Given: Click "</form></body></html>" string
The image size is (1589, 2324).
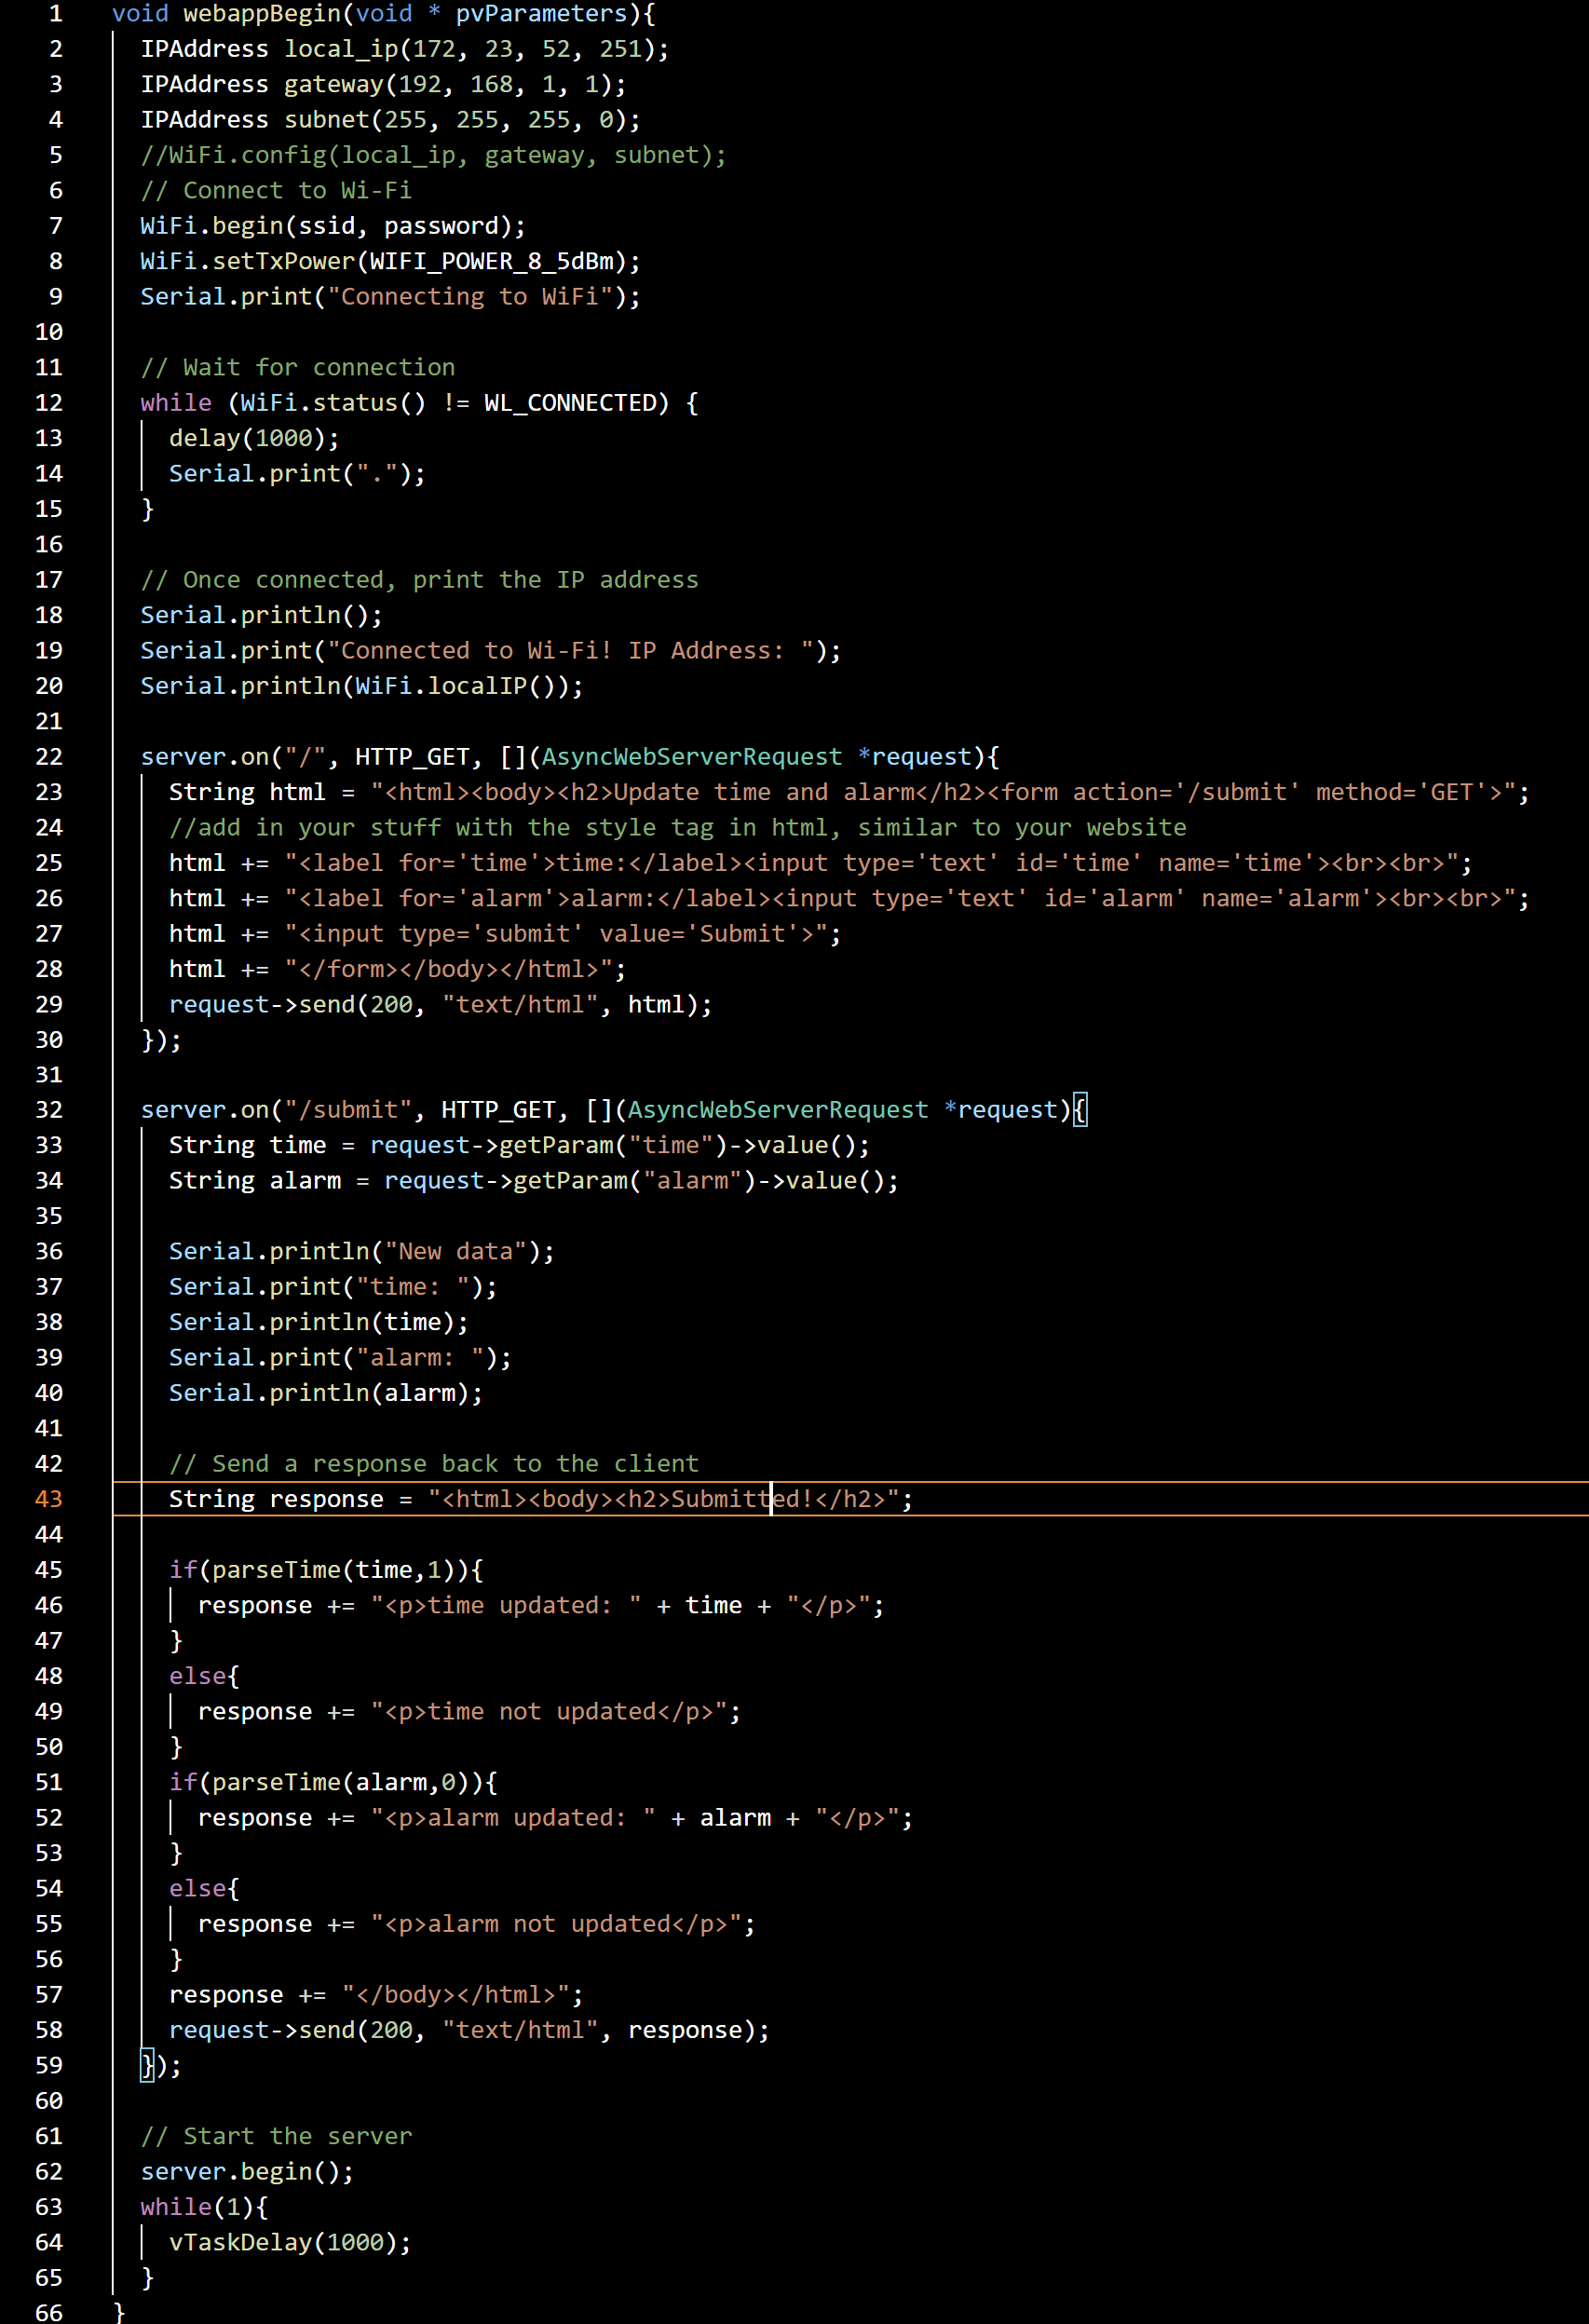Looking at the screenshot, I should click(x=448, y=969).
